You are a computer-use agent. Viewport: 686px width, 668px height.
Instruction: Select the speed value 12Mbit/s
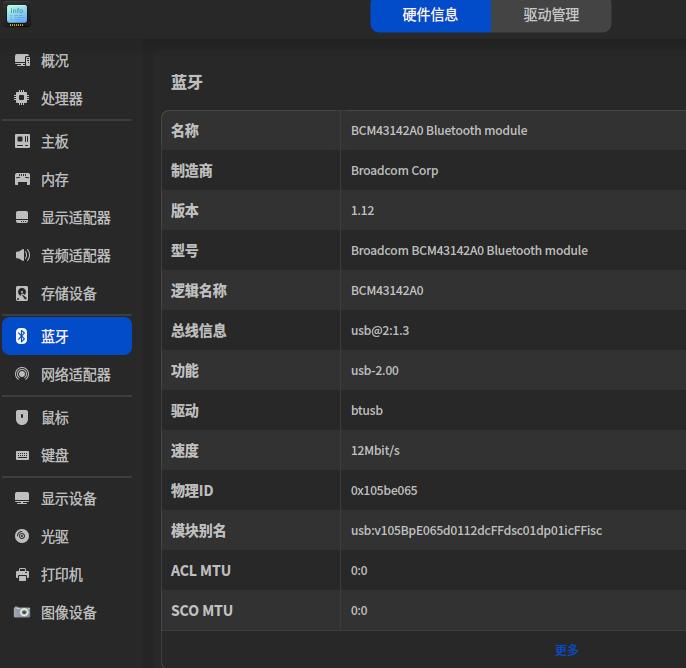[375, 451]
